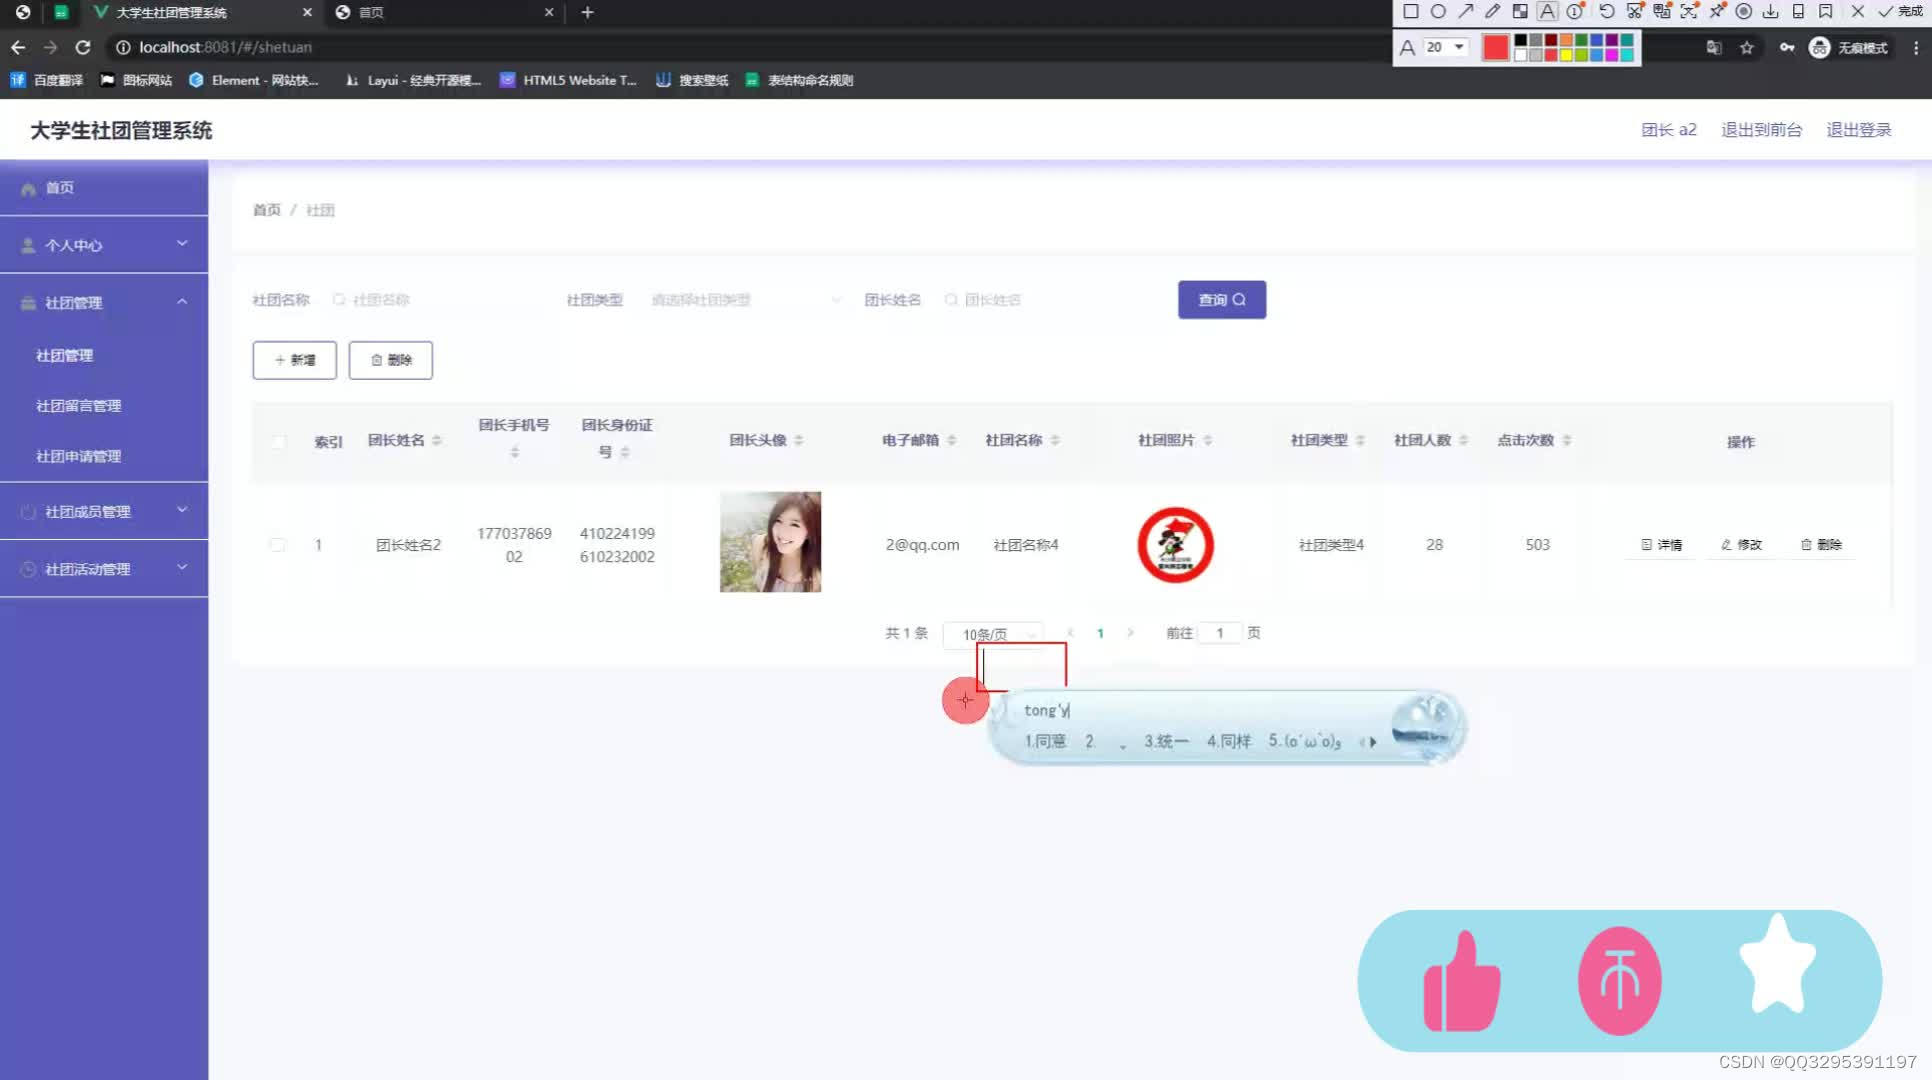This screenshot has height=1080, width=1932.
Task: Click the 首页 home icon in sidebar
Action: [28, 187]
